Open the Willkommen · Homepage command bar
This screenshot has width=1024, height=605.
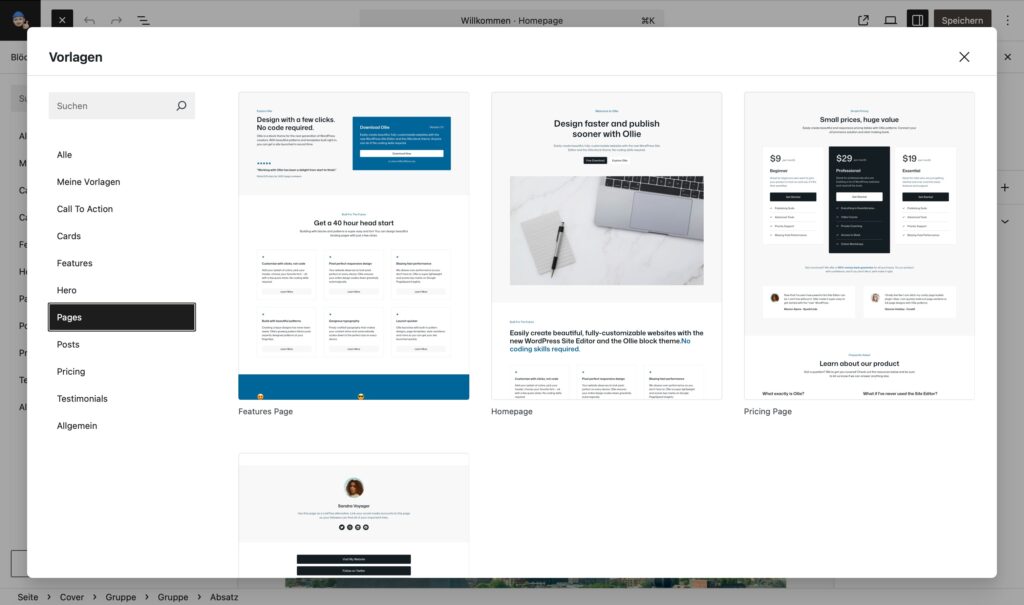511,20
